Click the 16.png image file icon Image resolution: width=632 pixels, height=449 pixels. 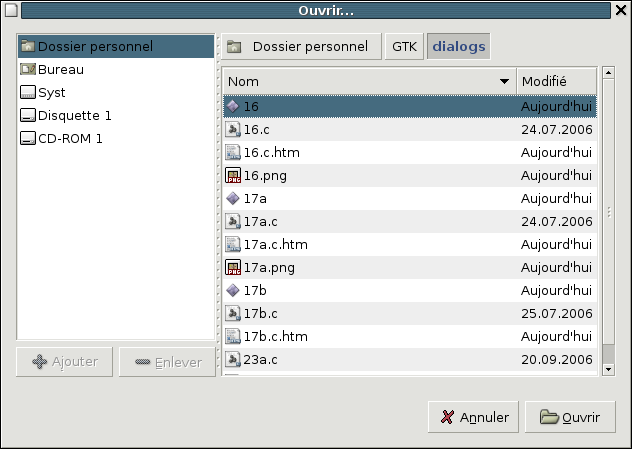tap(233, 175)
